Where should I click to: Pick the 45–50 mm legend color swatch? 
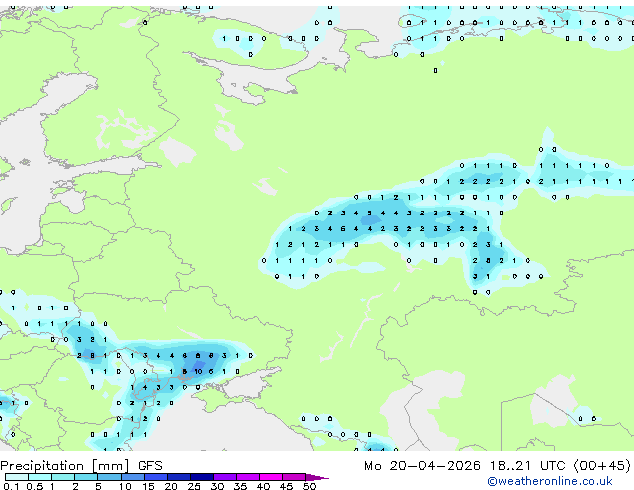pyautogui.click(x=294, y=477)
